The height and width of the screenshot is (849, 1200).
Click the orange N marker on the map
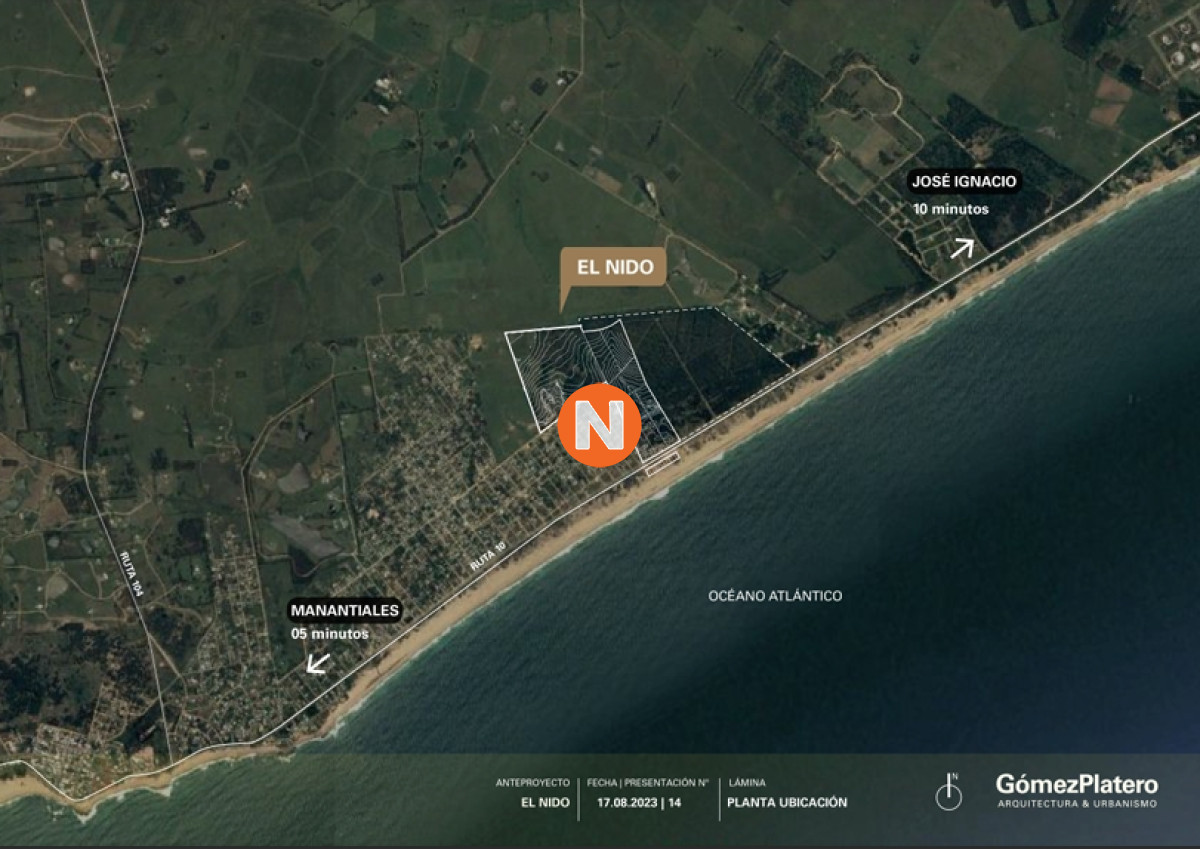(599, 425)
